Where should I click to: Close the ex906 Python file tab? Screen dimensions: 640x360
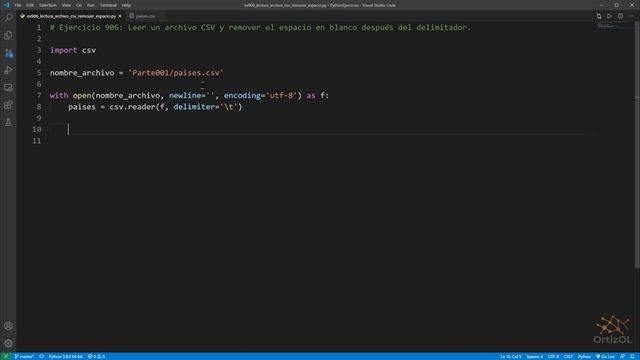pos(120,16)
